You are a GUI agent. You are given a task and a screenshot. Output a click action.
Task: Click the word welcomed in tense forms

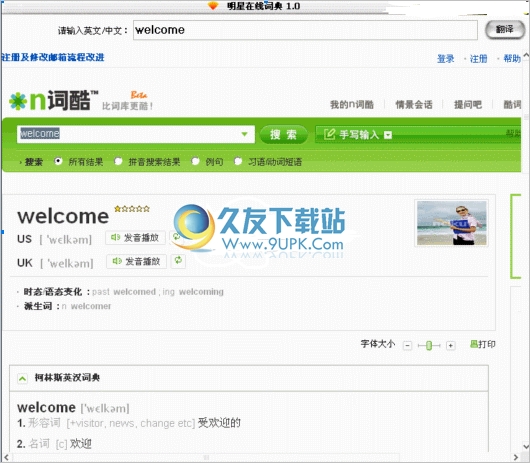pos(135,292)
